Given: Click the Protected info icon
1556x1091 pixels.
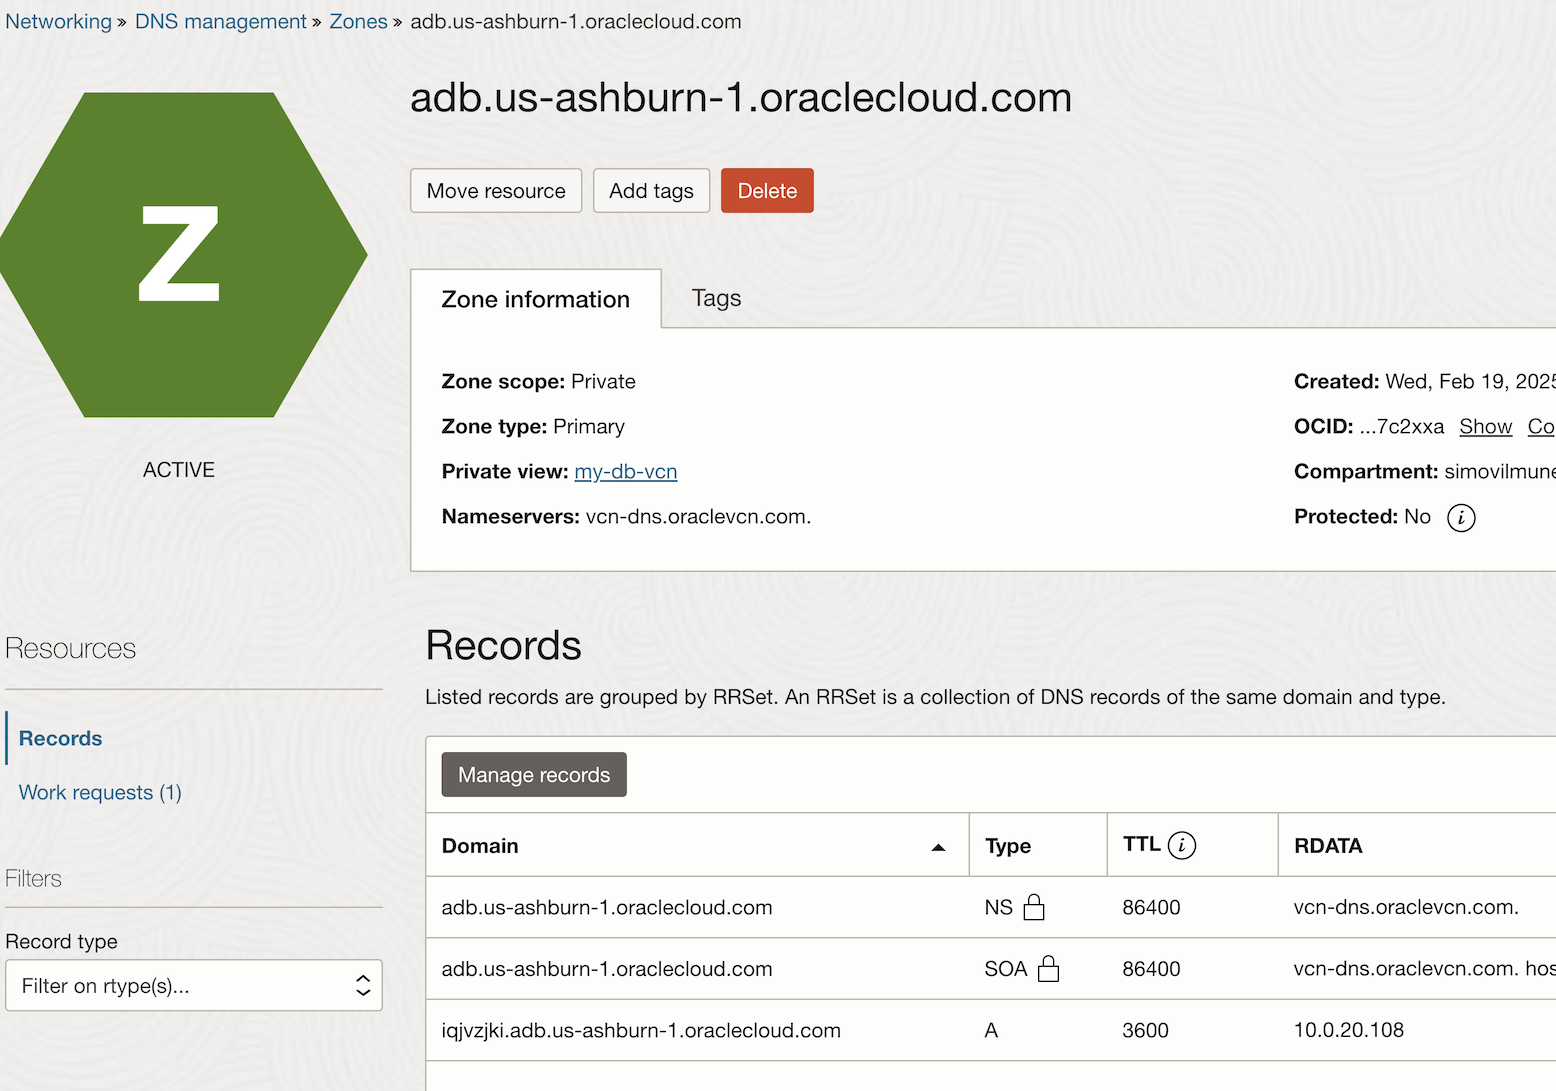Looking at the screenshot, I should [1461, 517].
